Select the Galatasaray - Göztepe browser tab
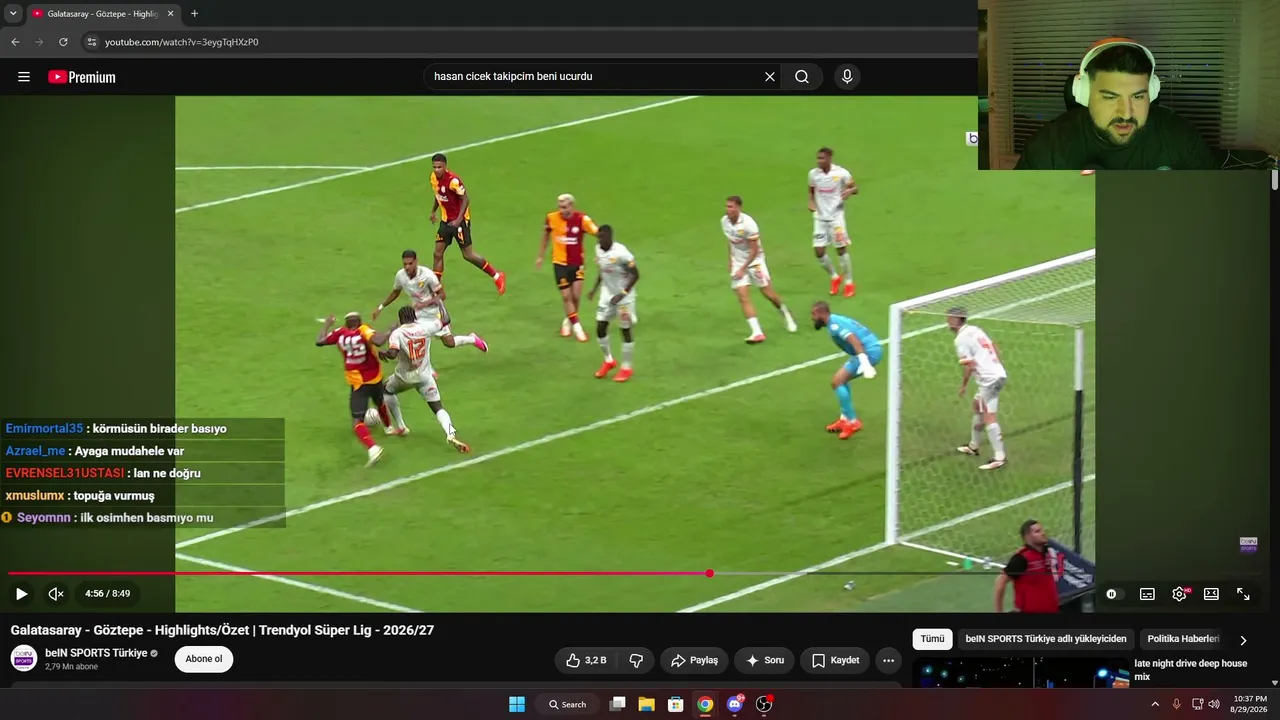Viewport: 1280px width, 720px height. click(x=103, y=14)
